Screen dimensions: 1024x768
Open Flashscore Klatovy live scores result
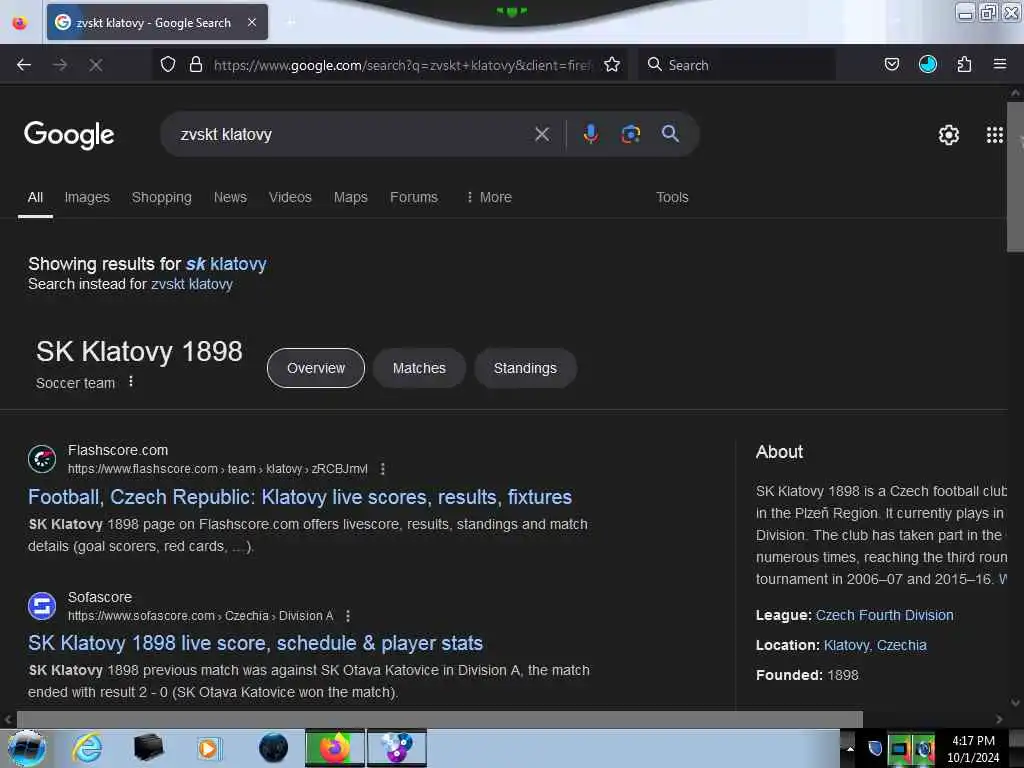(300, 497)
